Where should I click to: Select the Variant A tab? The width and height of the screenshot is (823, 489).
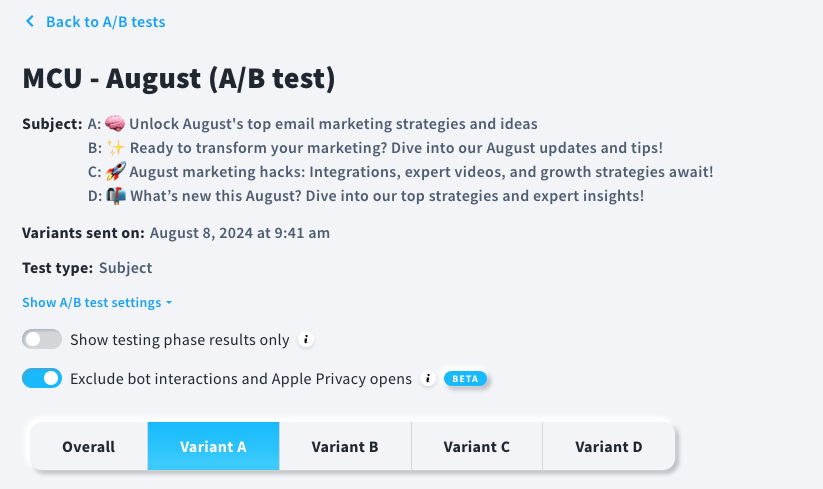click(x=213, y=447)
